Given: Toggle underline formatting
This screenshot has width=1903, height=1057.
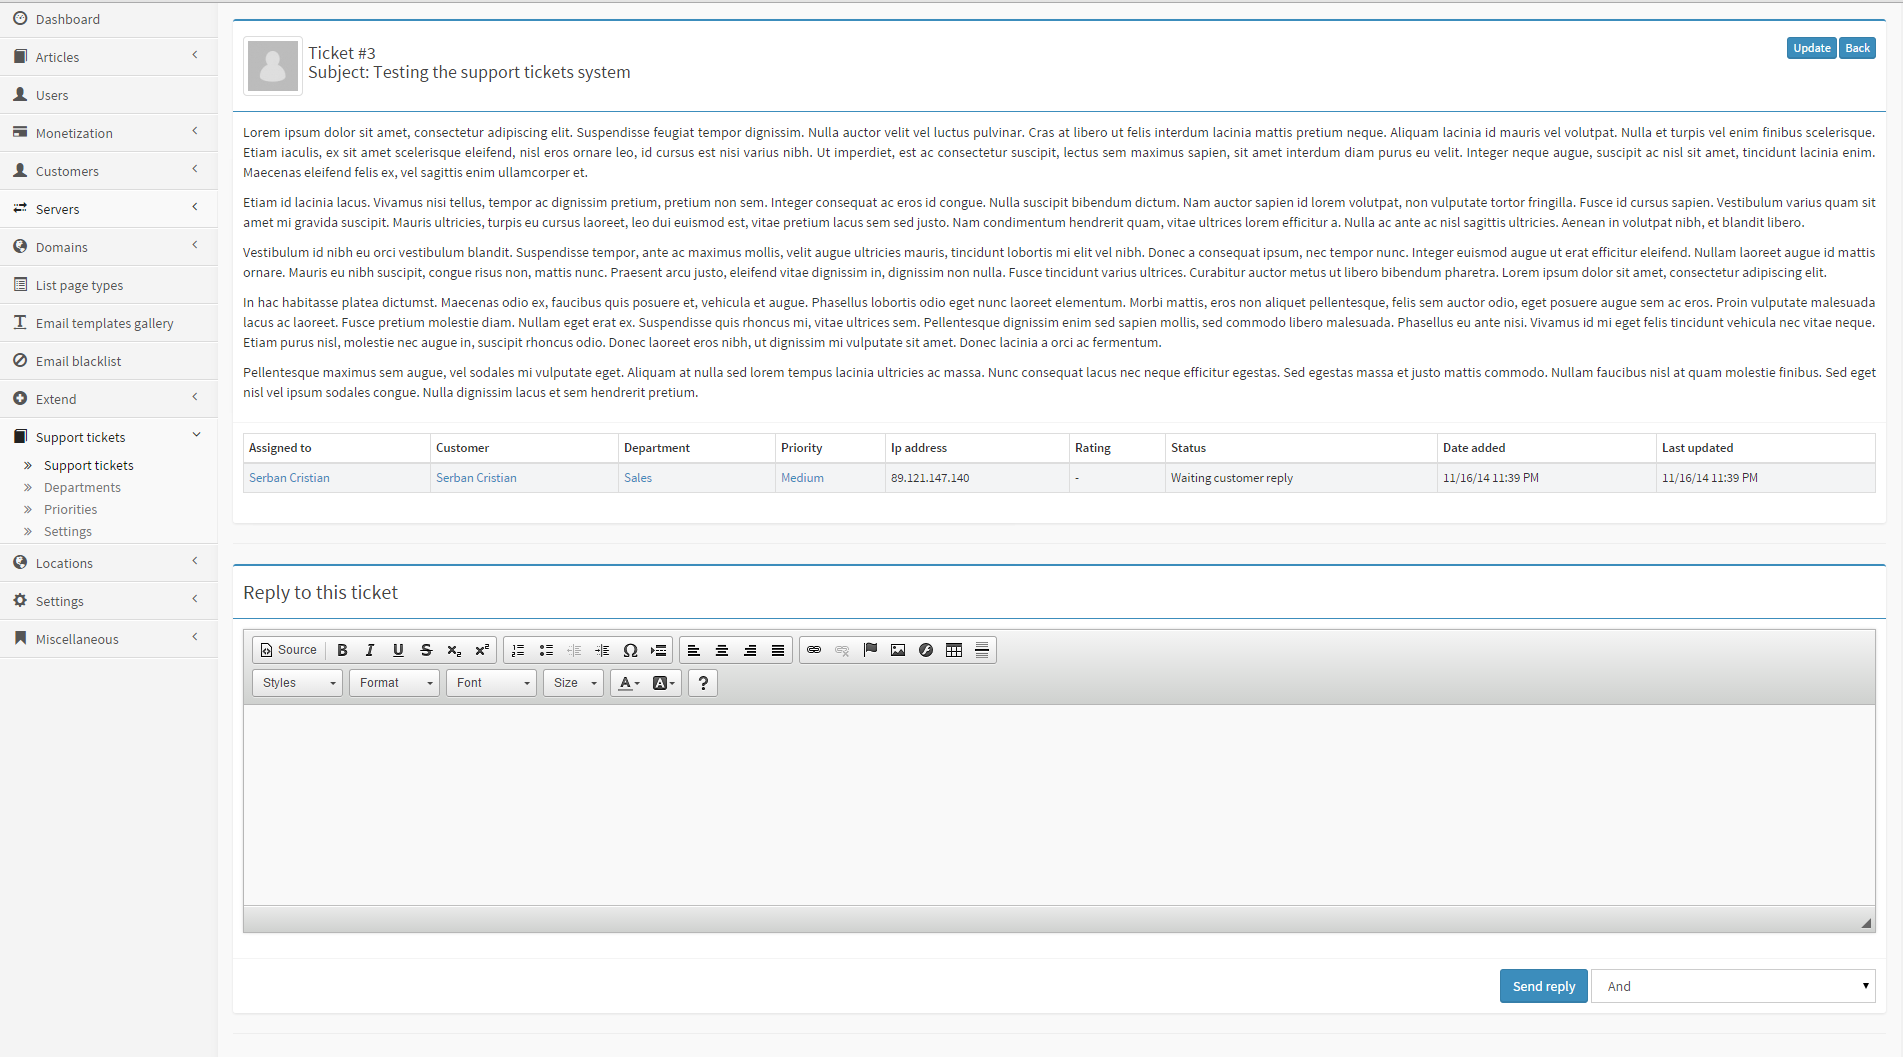Looking at the screenshot, I should click(x=398, y=650).
